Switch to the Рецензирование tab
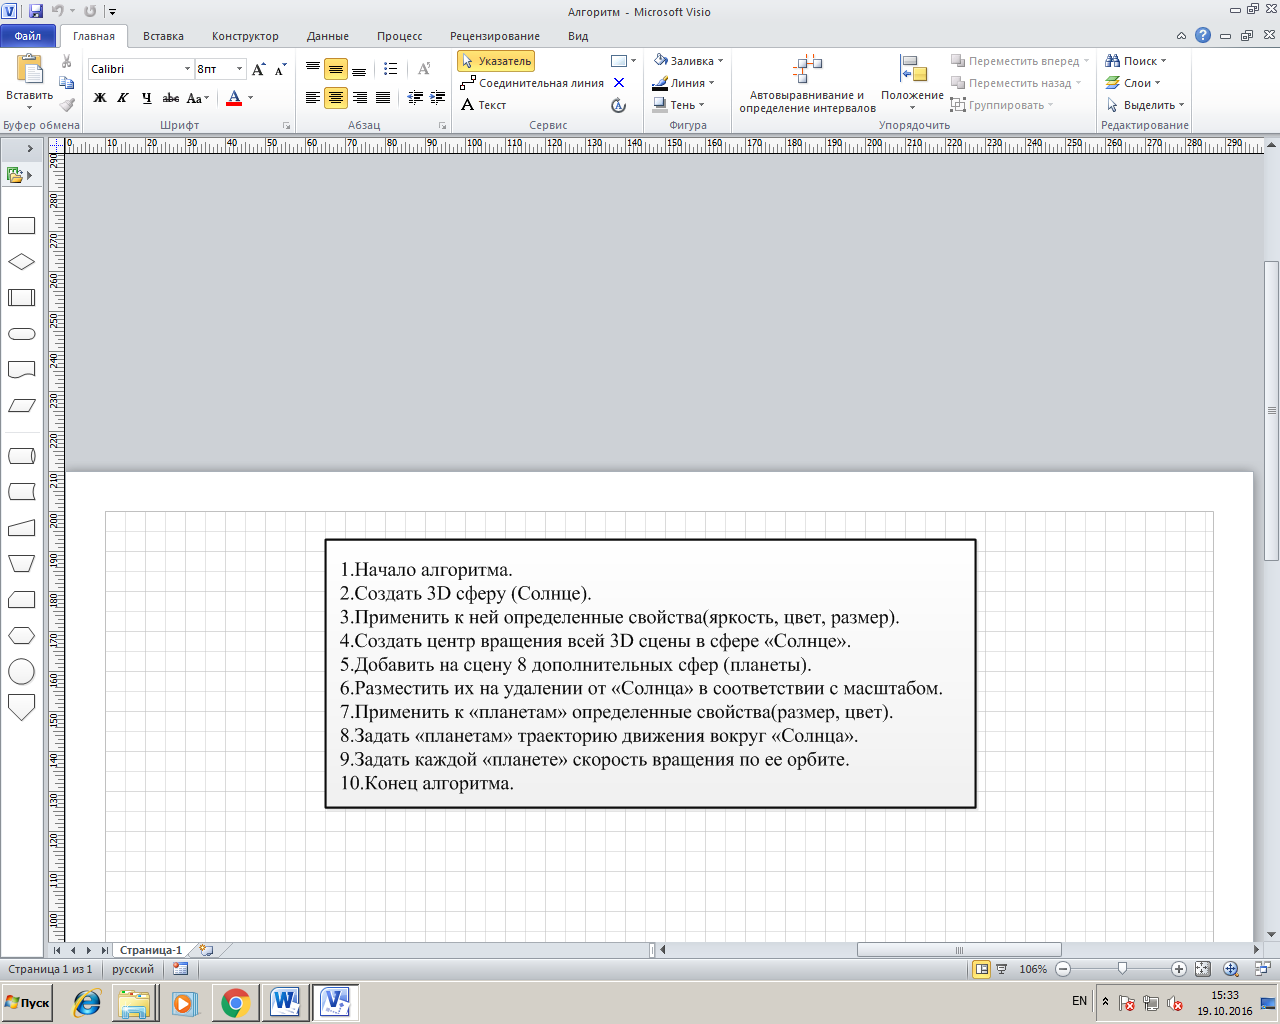 [495, 36]
